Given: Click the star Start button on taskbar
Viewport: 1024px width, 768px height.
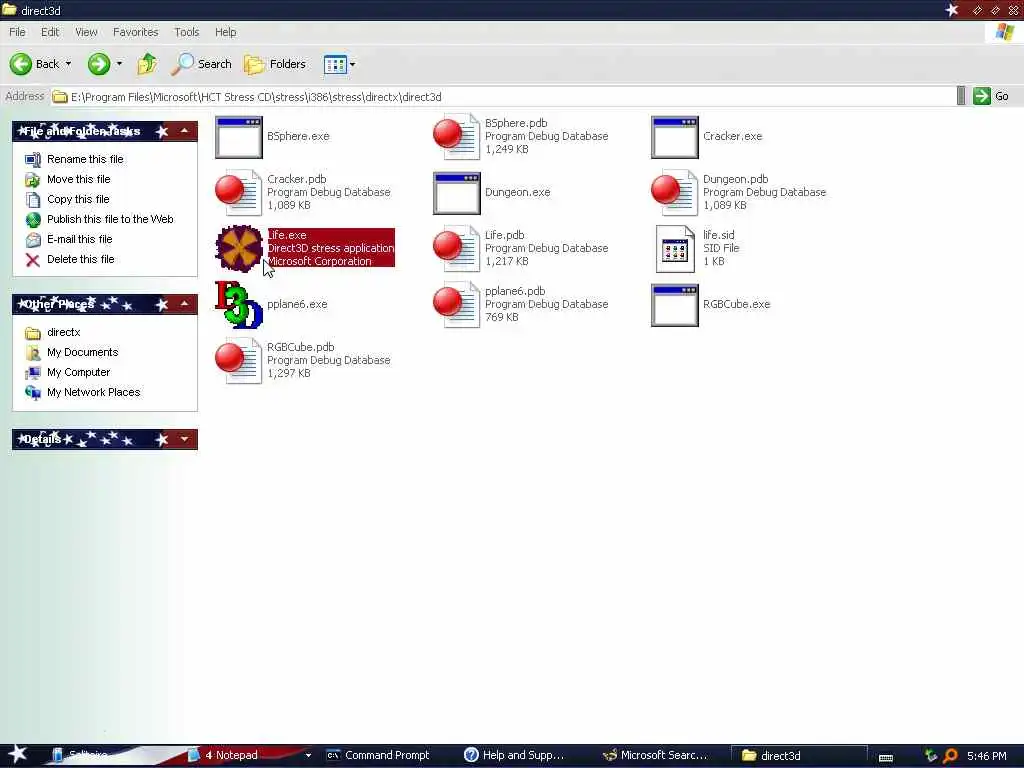Looking at the screenshot, I should [x=17, y=754].
